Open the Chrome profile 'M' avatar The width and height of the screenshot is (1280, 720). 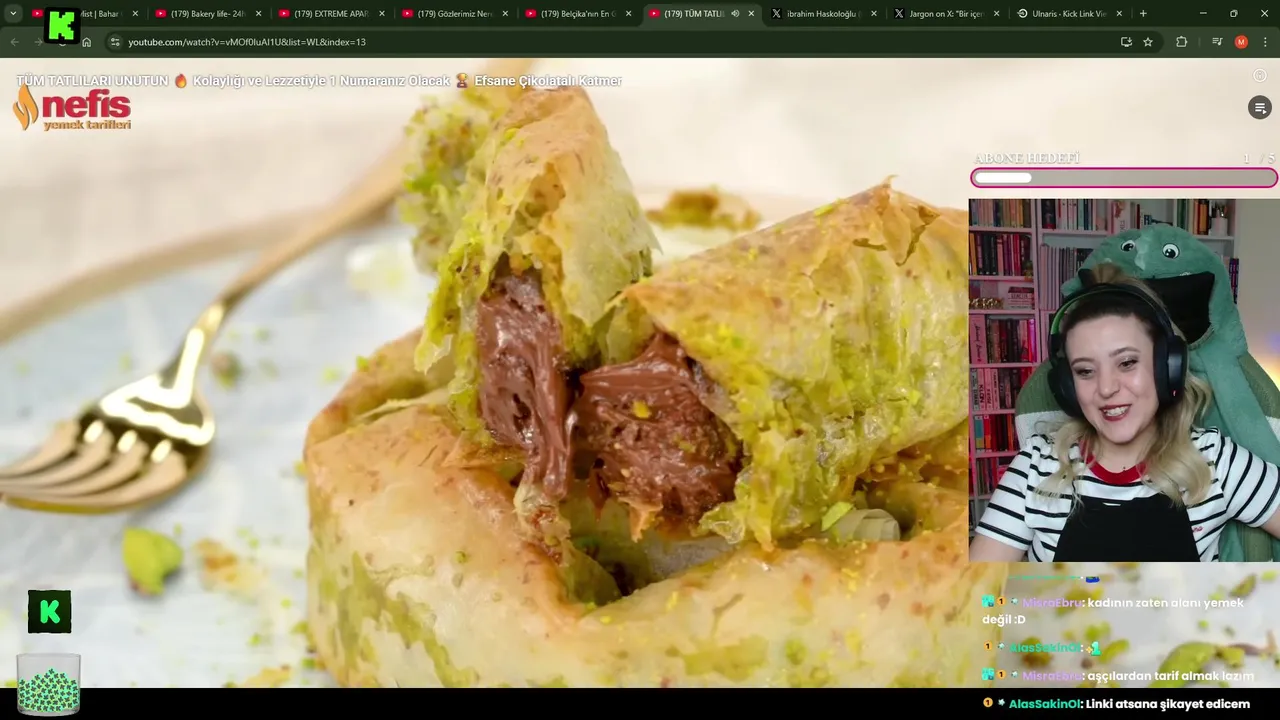1241,42
